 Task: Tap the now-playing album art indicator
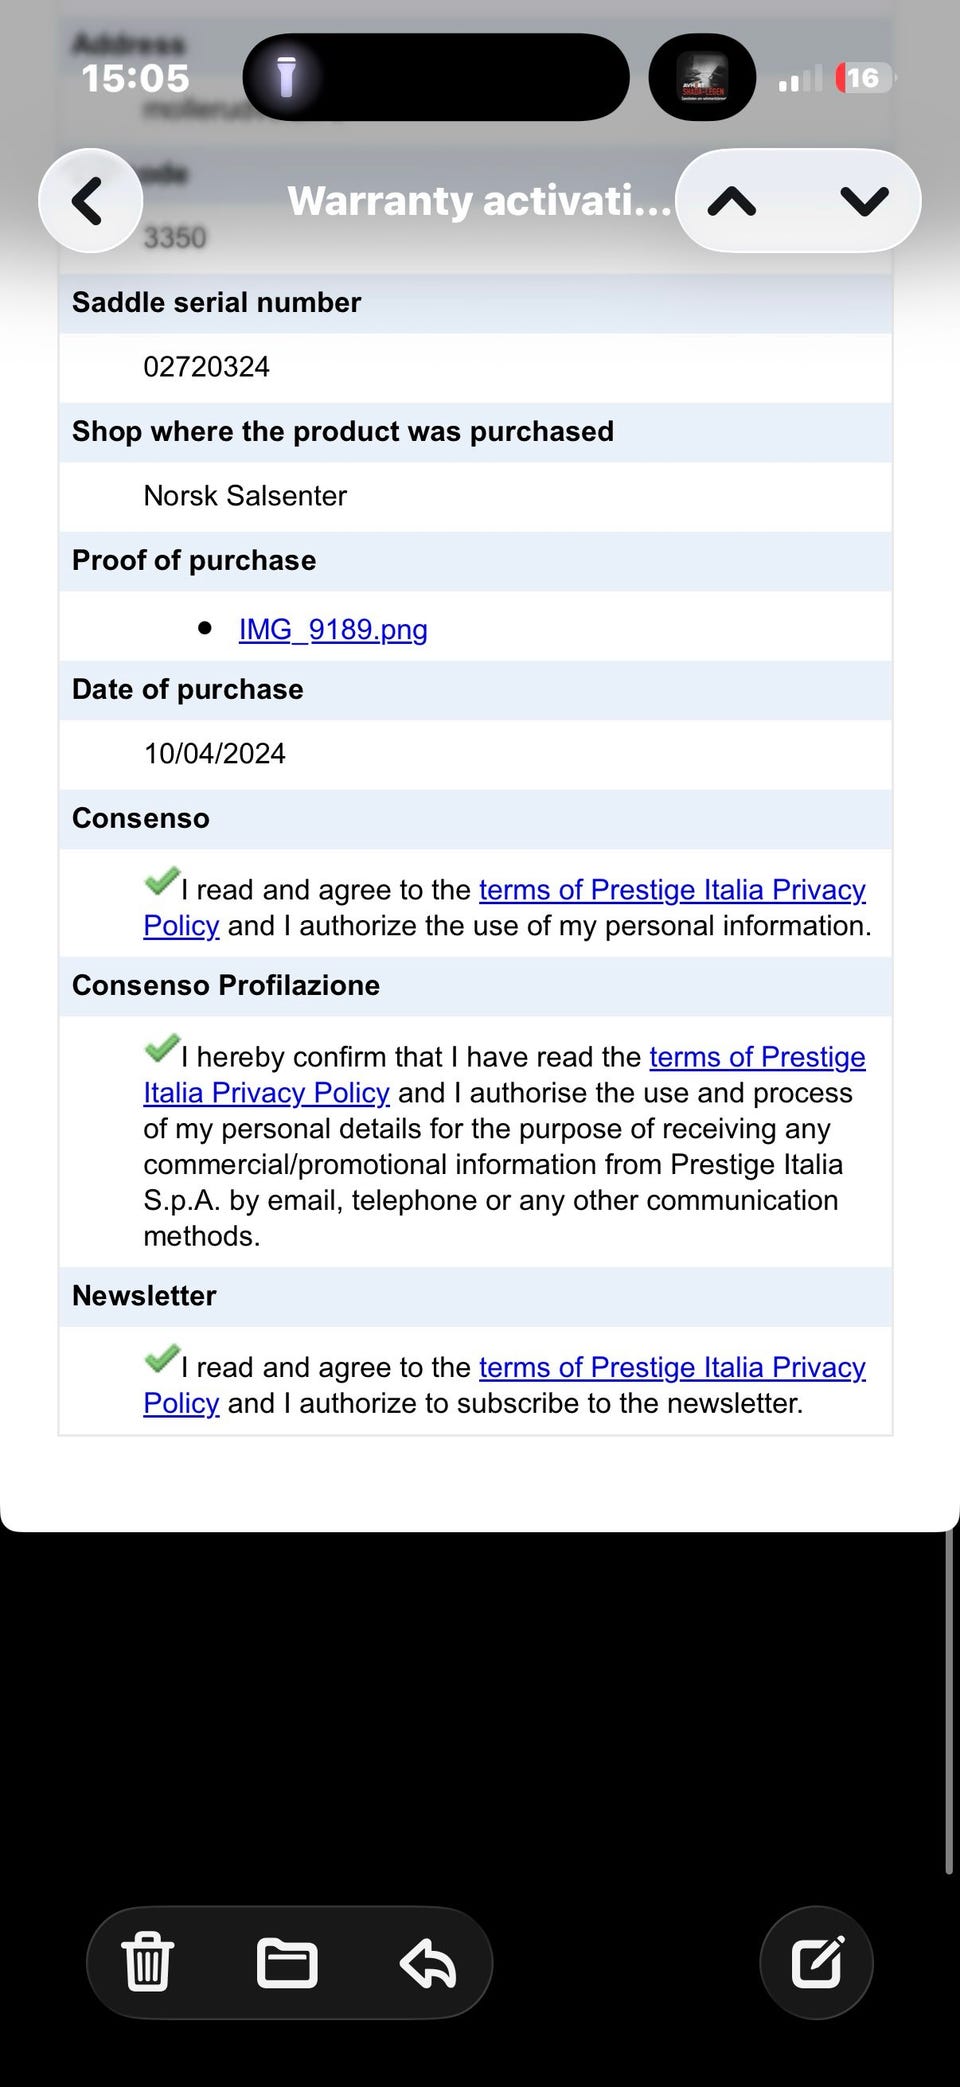click(x=702, y=77)
